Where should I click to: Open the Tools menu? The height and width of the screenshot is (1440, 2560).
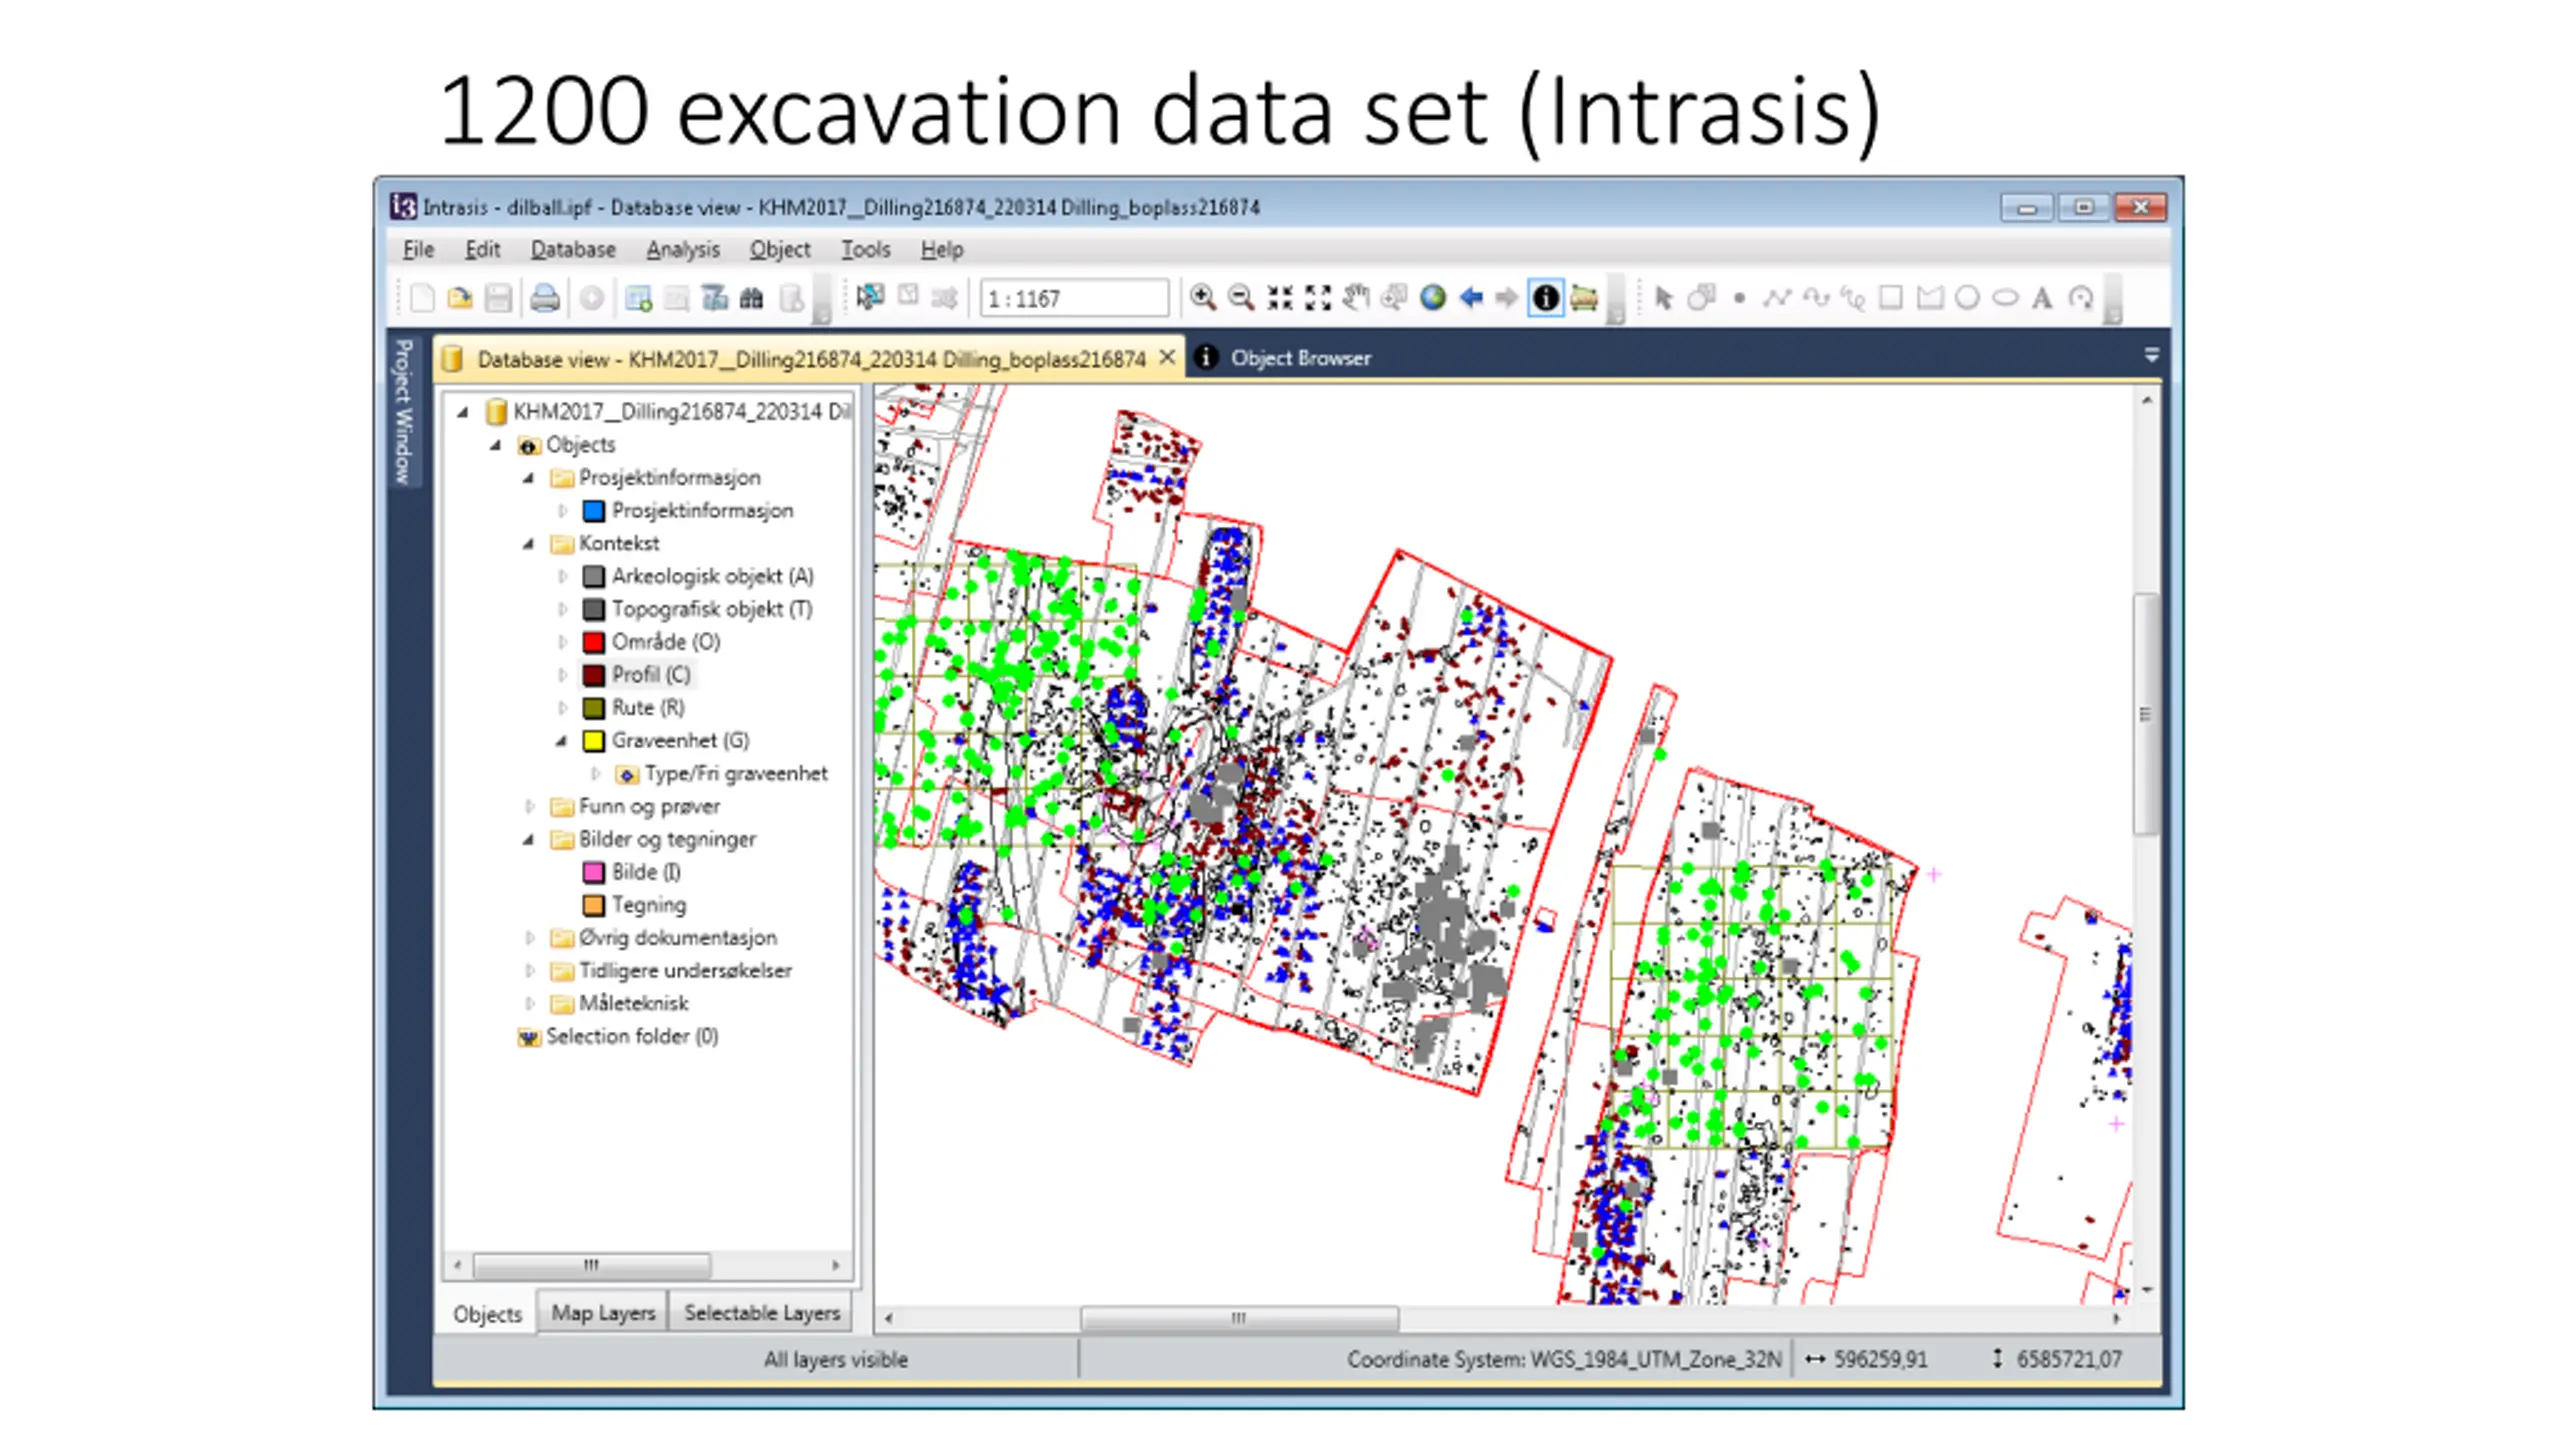pyautogui.click(x=866, y=249)
